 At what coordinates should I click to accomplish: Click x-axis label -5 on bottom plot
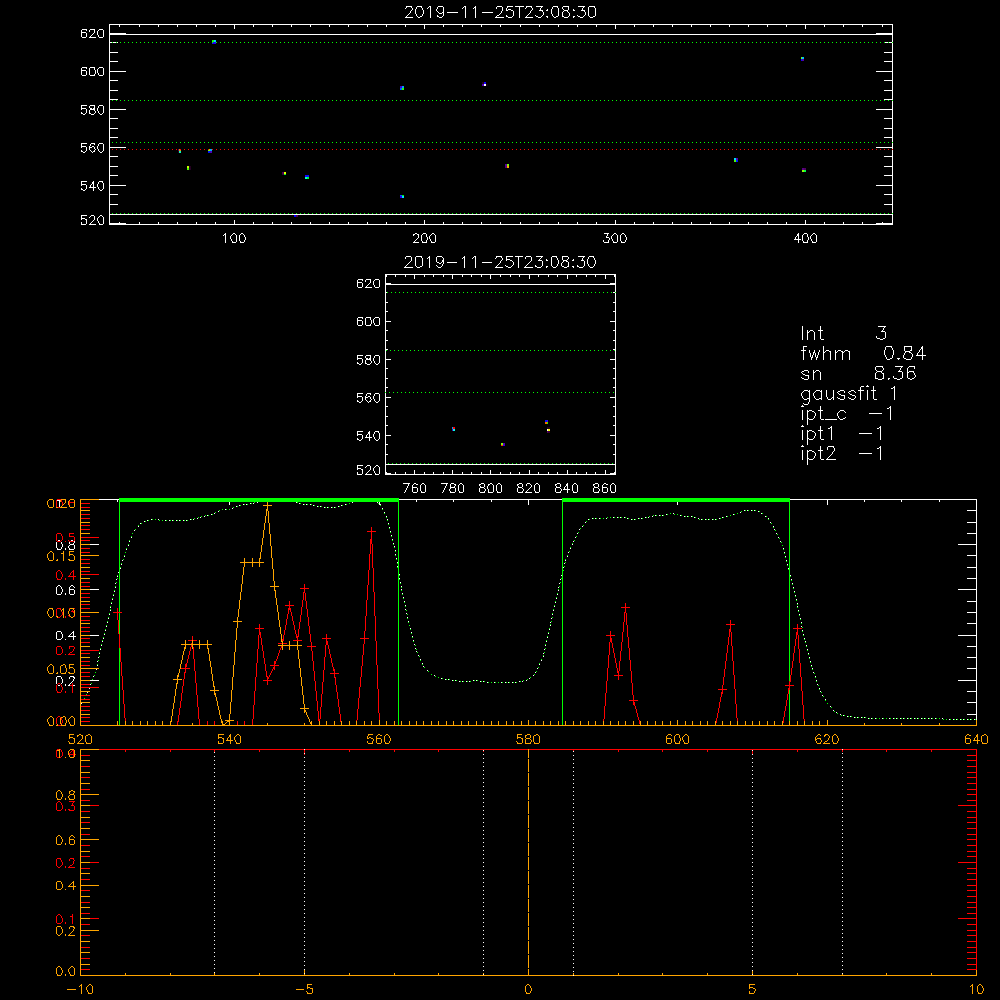(304, 989)
